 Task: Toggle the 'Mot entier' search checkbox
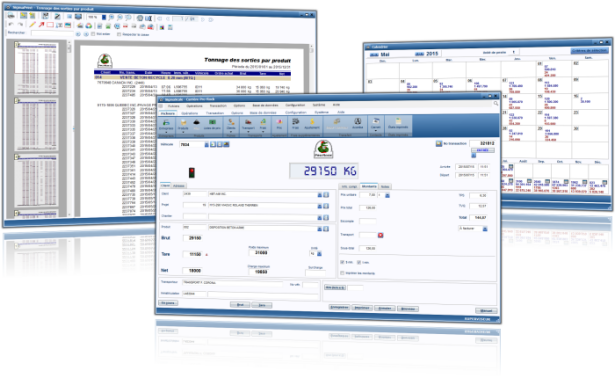click(x=93, y=35)
